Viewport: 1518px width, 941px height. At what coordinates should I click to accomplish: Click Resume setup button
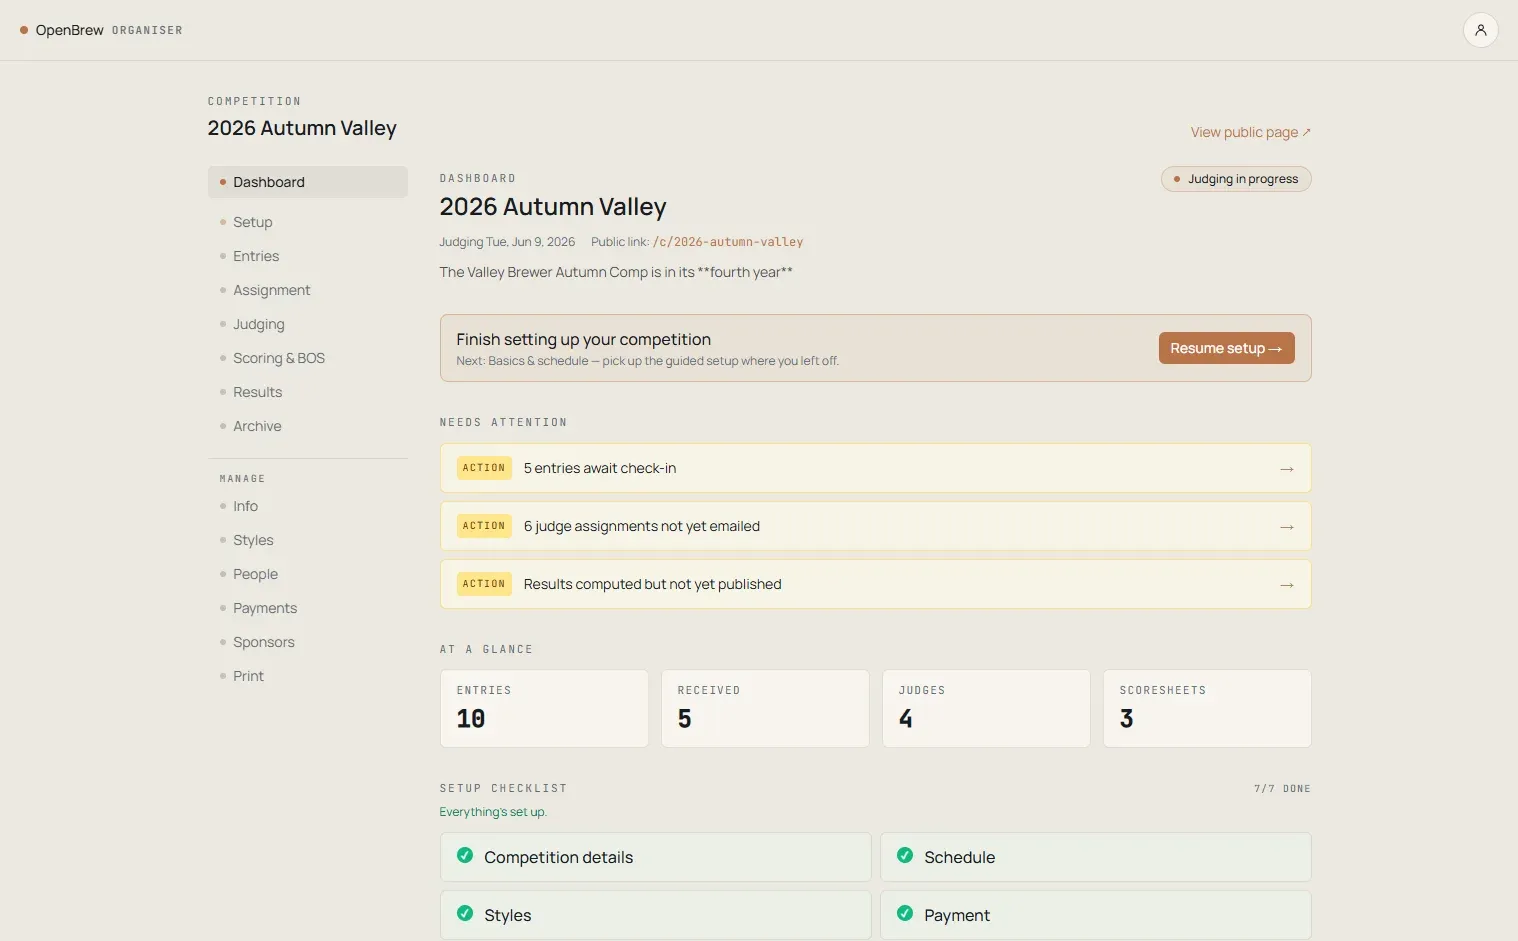(1226, 348)
